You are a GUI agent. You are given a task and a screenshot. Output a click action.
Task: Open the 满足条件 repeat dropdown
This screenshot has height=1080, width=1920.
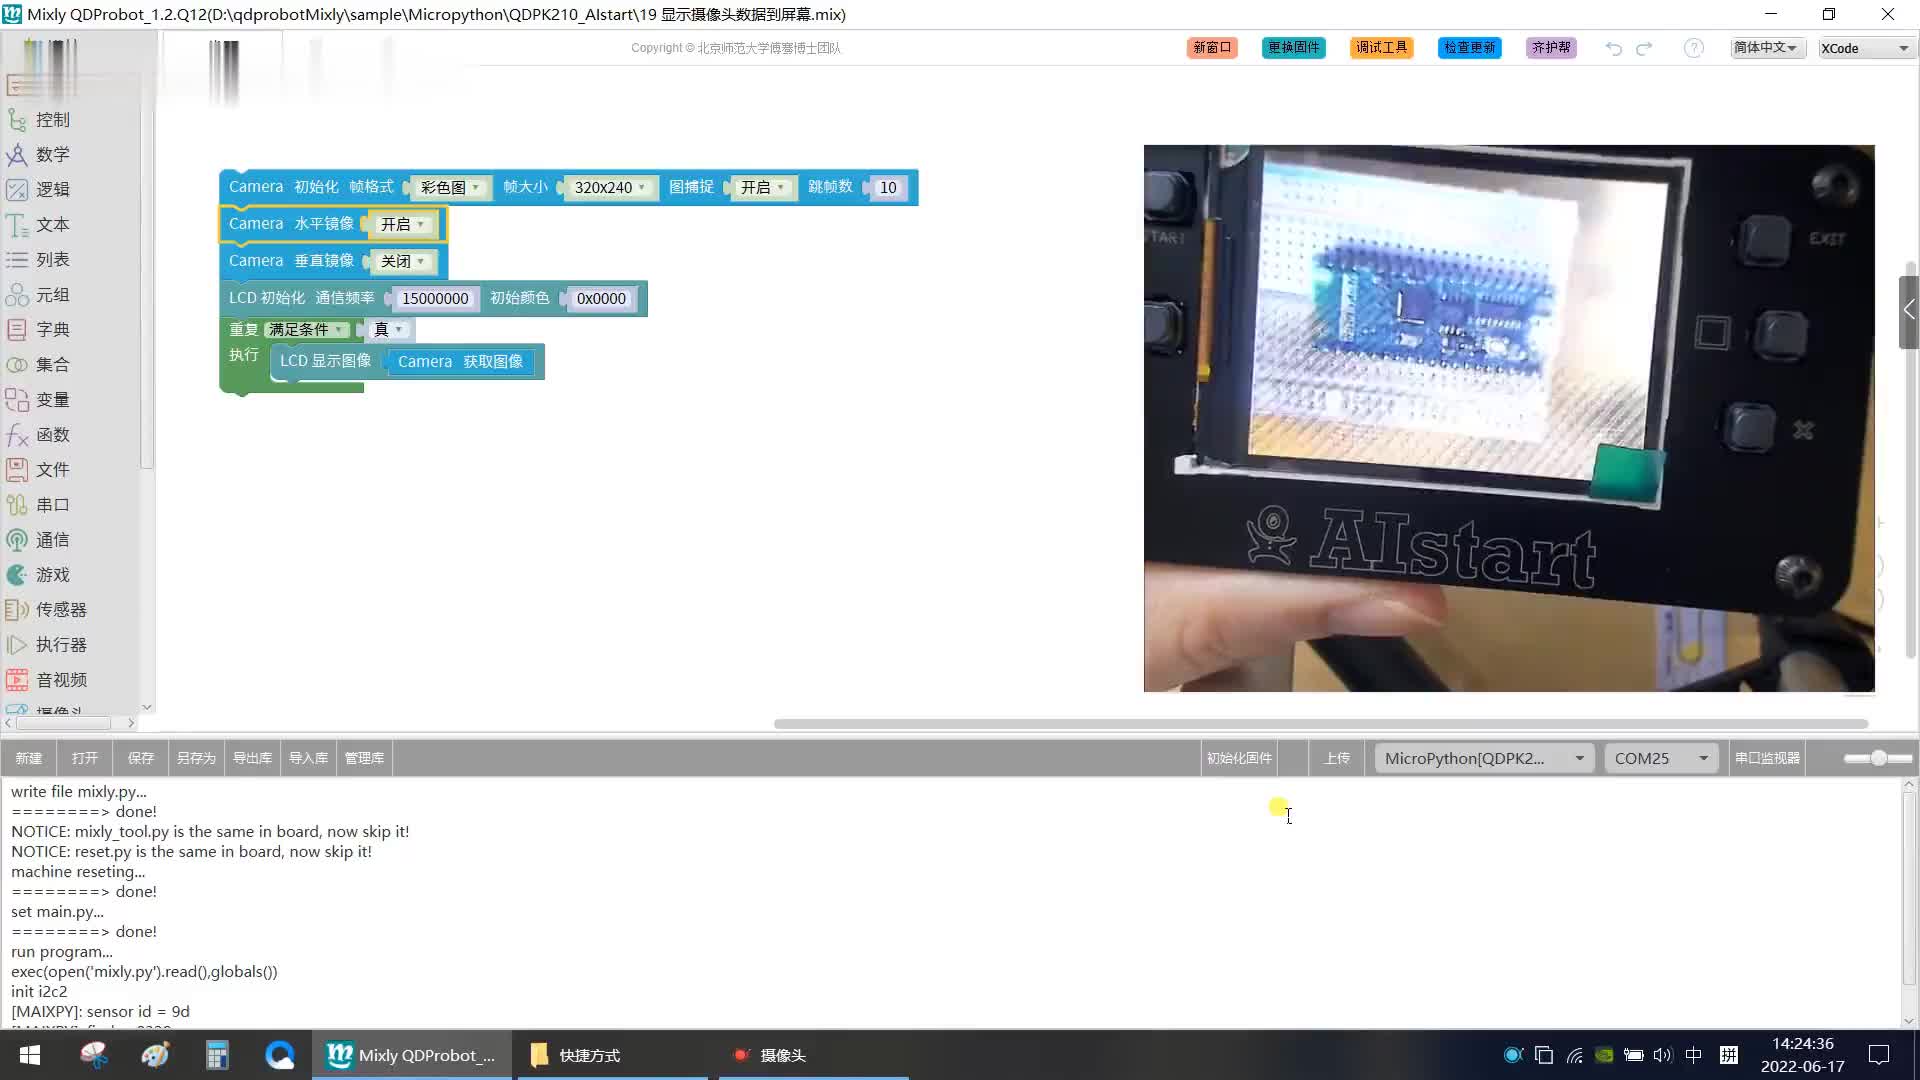307,330
